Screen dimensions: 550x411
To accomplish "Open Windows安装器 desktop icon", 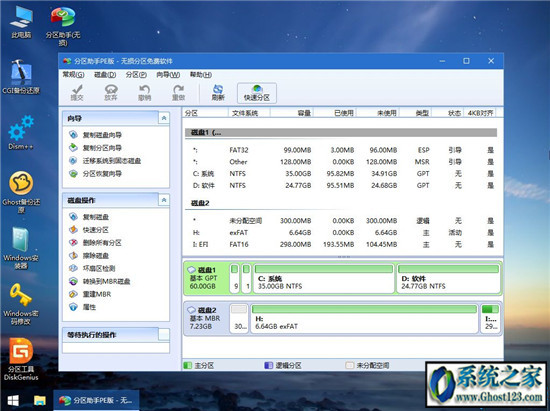I will click(21, 248).
